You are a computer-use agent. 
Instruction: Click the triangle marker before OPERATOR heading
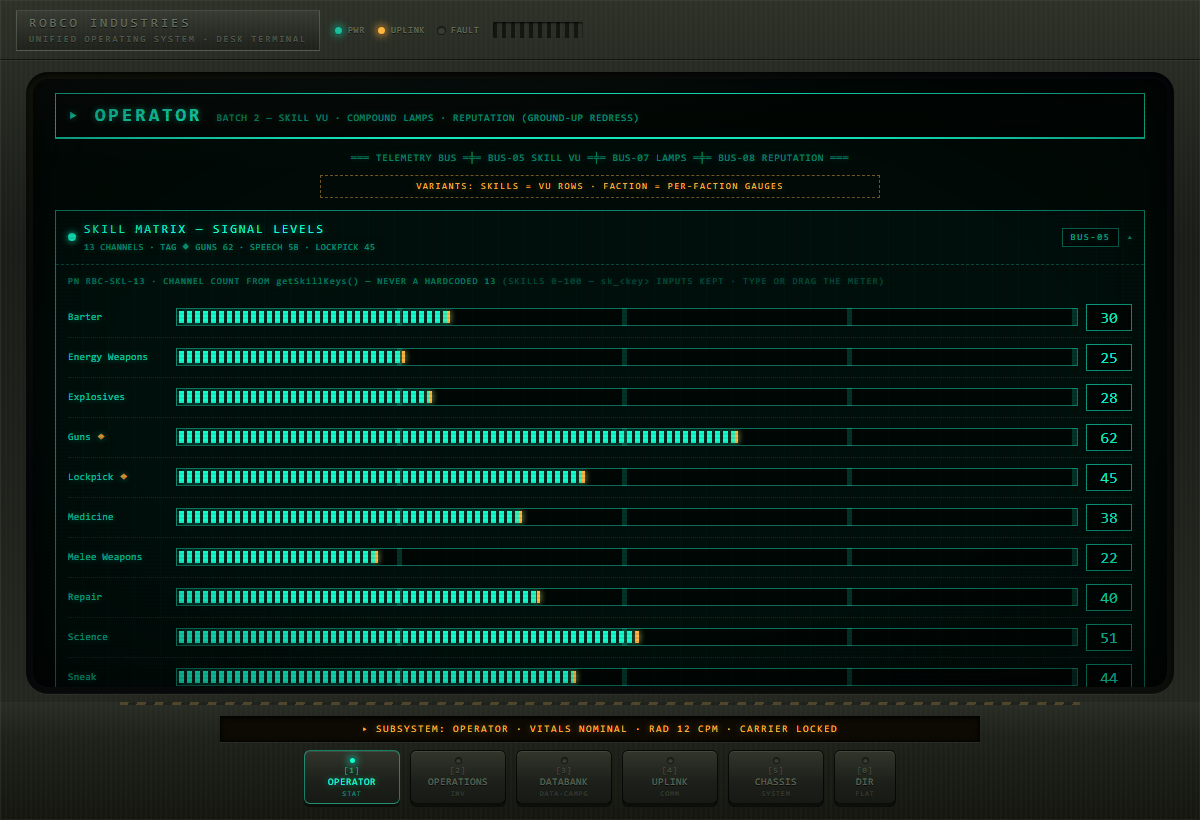click(x=73, y=115)
